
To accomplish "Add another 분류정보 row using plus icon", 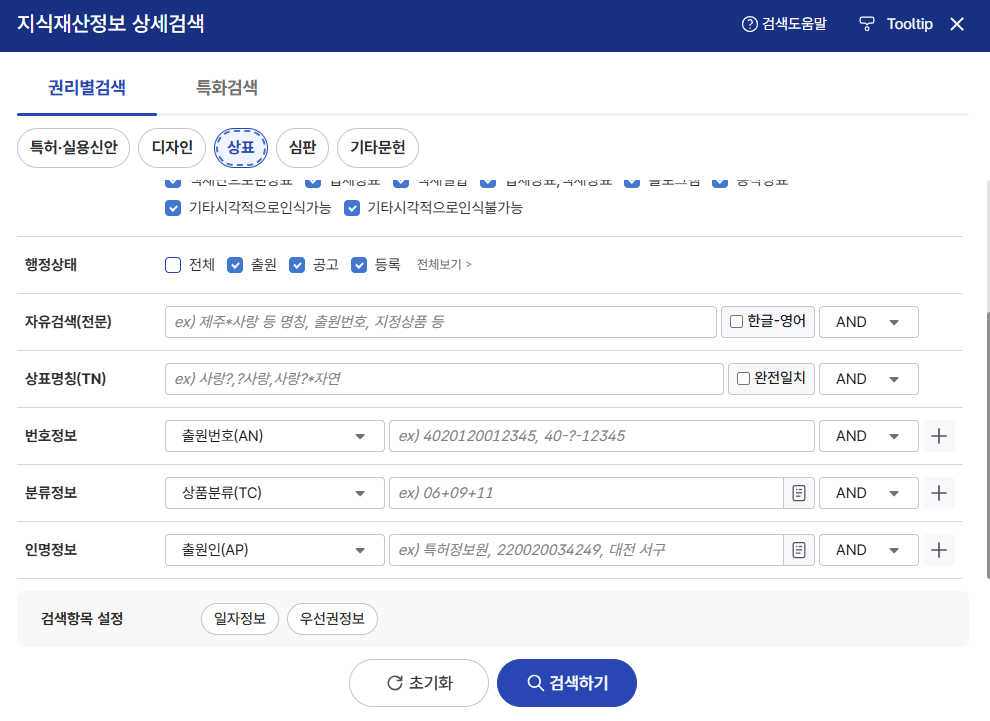I will click(x=938, y=492).
